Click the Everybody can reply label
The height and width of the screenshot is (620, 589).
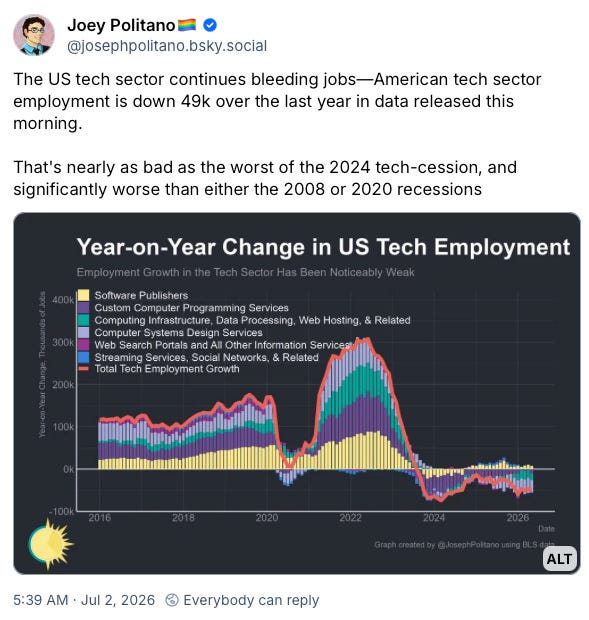(x=251, y=600)
